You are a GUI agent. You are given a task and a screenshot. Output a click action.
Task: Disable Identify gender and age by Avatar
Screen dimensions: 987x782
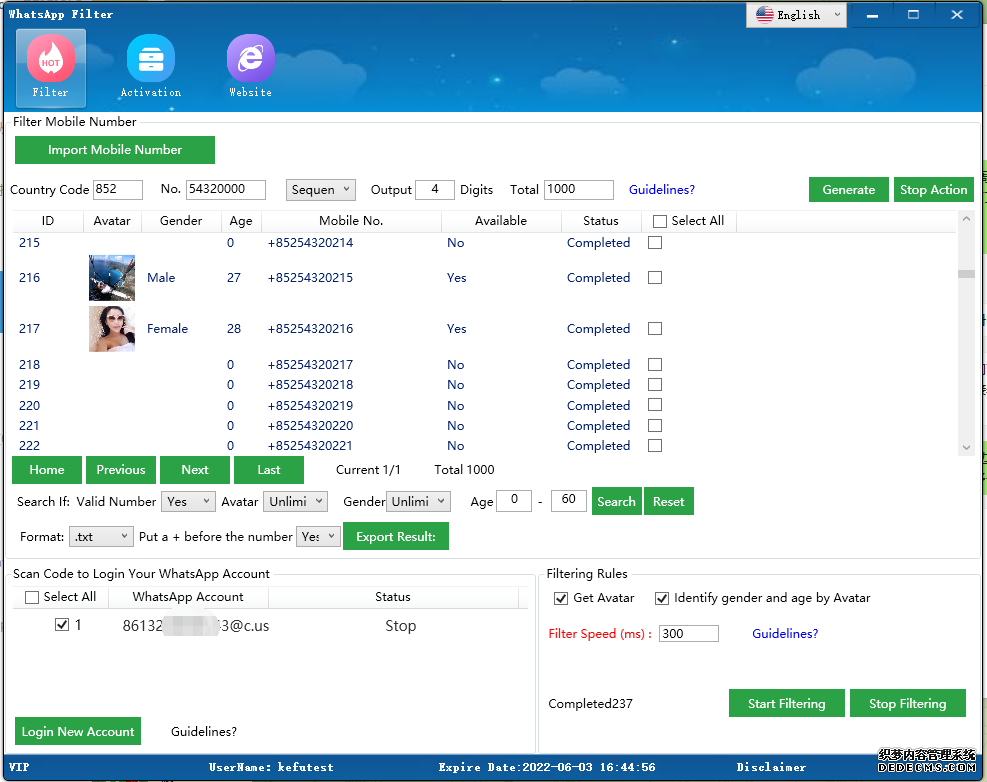(x=662, y=598)
